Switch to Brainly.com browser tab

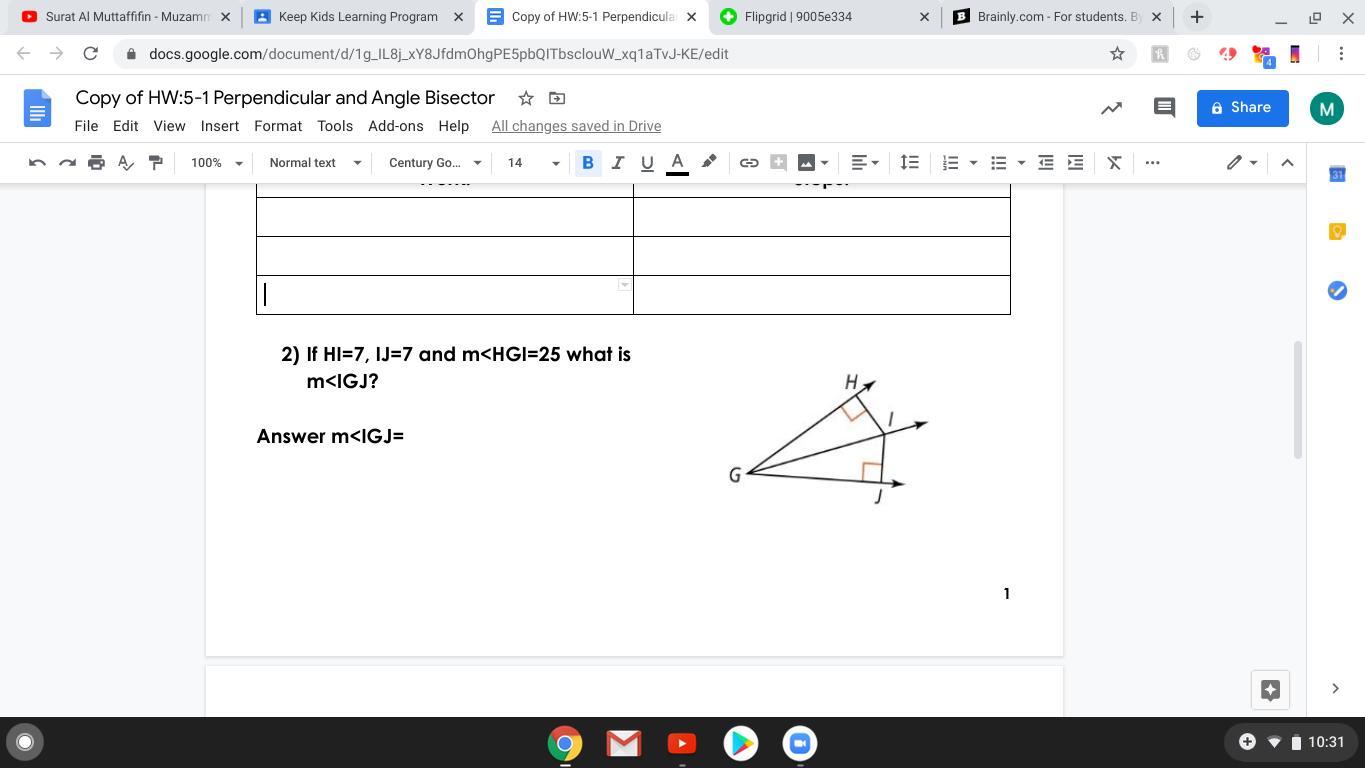[1057, 17]
